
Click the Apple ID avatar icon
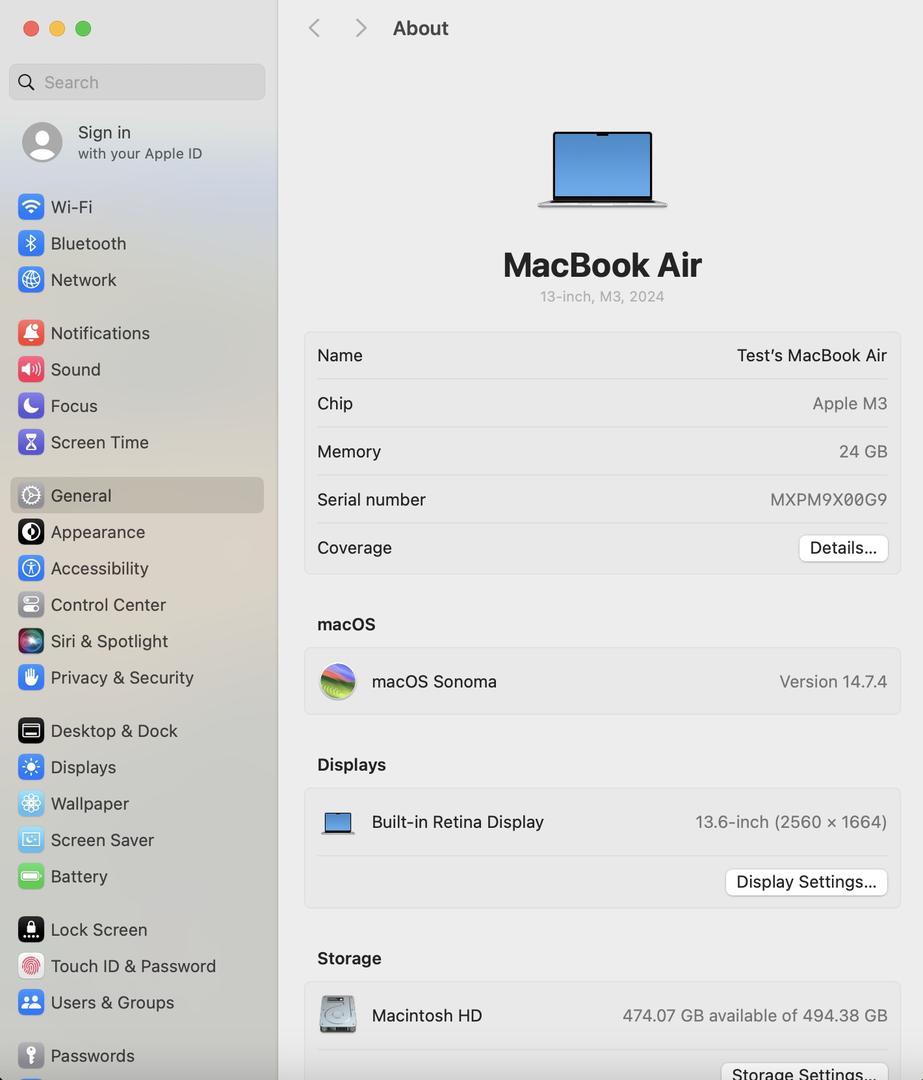point(42,142)
